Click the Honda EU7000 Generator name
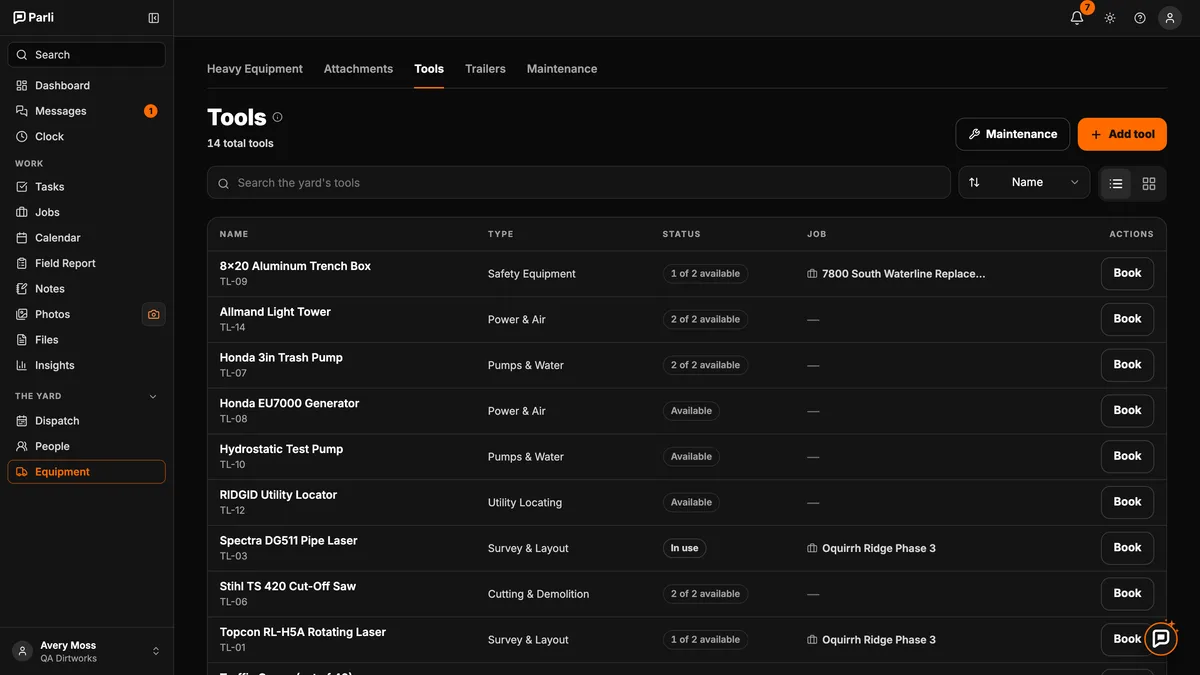1200x675 pixels. pyautogui.click(x=289, y=403)
